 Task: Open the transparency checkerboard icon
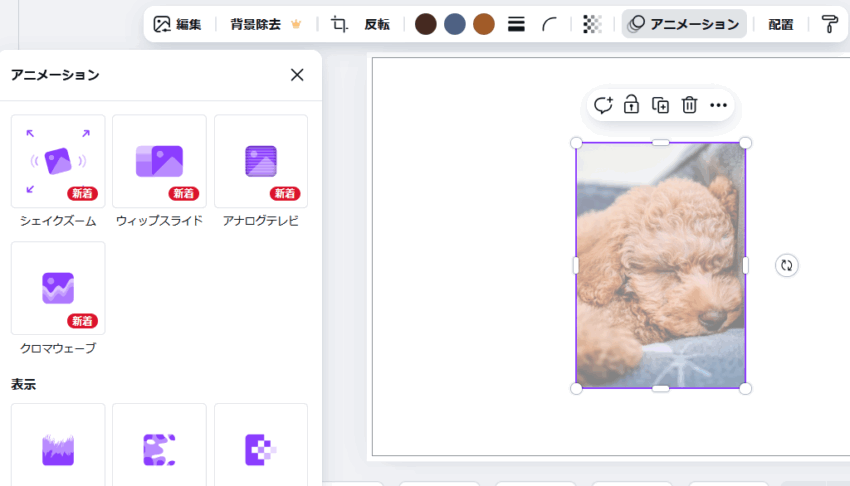[592, 24]
